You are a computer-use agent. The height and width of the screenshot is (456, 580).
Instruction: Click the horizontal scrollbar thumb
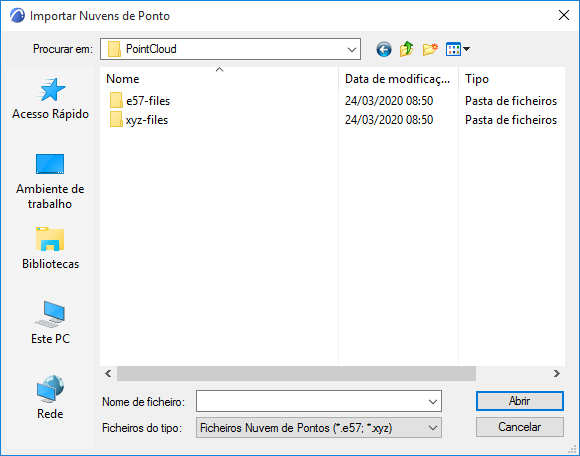coord(296,374)
